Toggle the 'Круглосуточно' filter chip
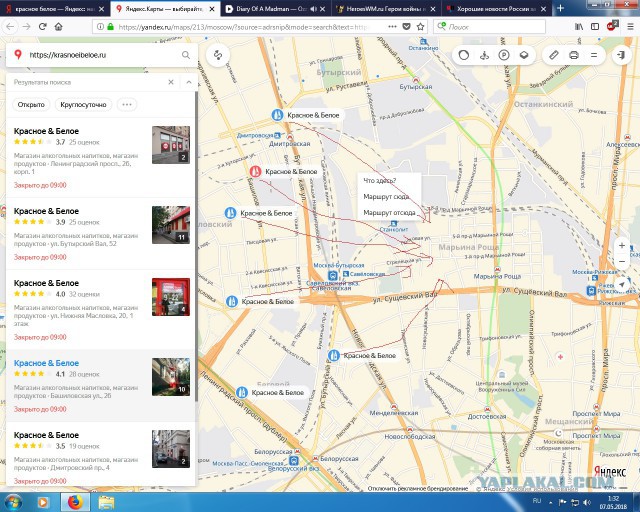This screenshot has width=640, height=512. [x=83, y=105]
